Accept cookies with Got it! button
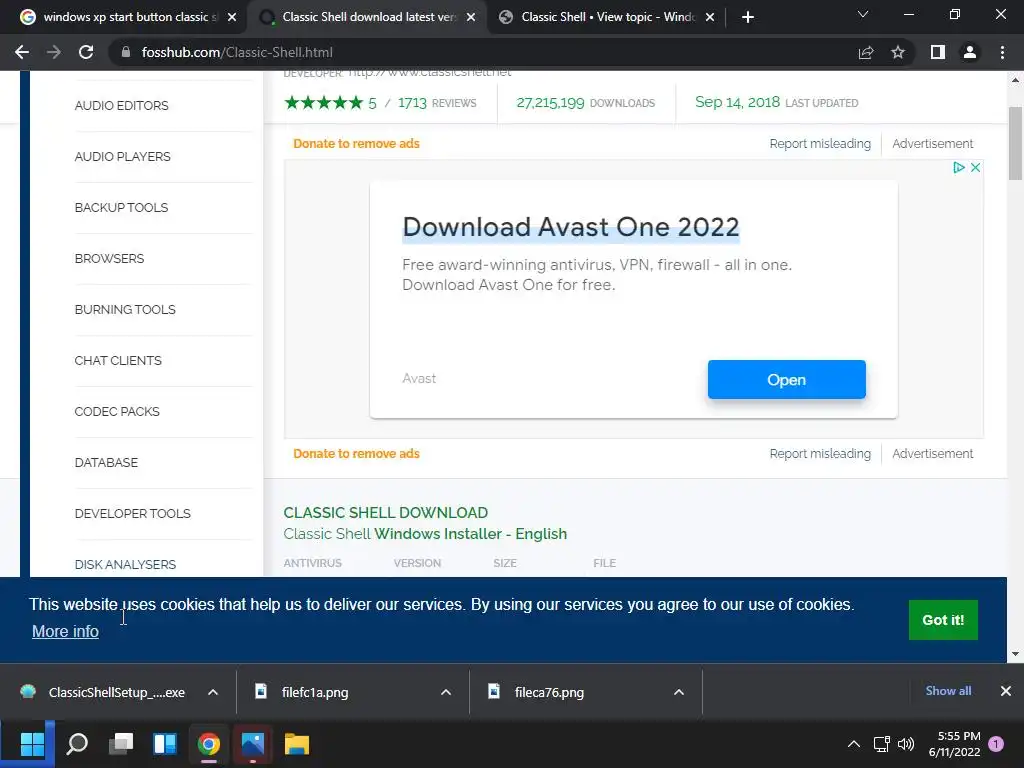1024x768 pixels. pyautogui.click(x=943, y=620)
